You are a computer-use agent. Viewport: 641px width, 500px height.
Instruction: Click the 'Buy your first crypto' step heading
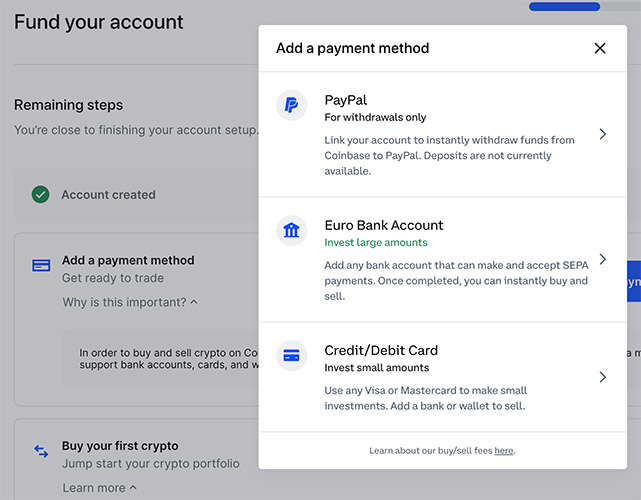(120, 446)
